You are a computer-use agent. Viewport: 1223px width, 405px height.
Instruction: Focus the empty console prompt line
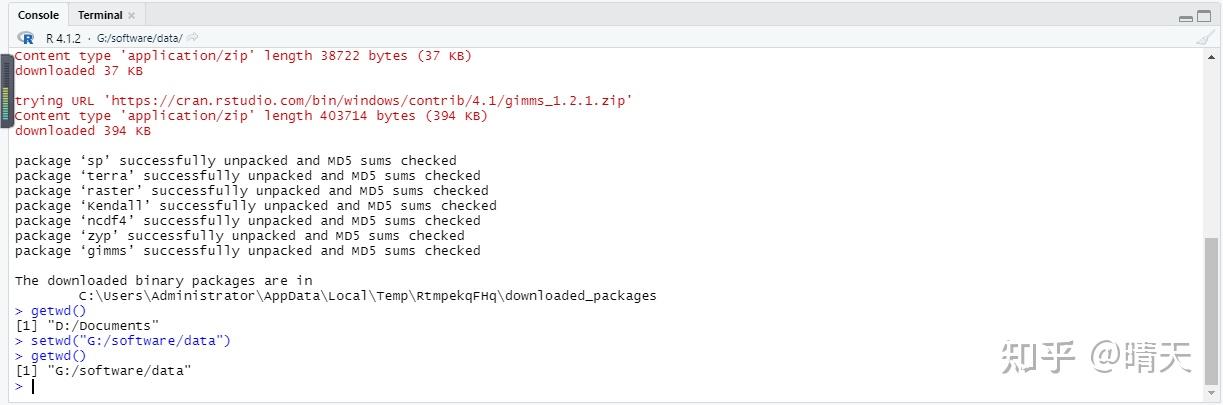pos(300,386)
